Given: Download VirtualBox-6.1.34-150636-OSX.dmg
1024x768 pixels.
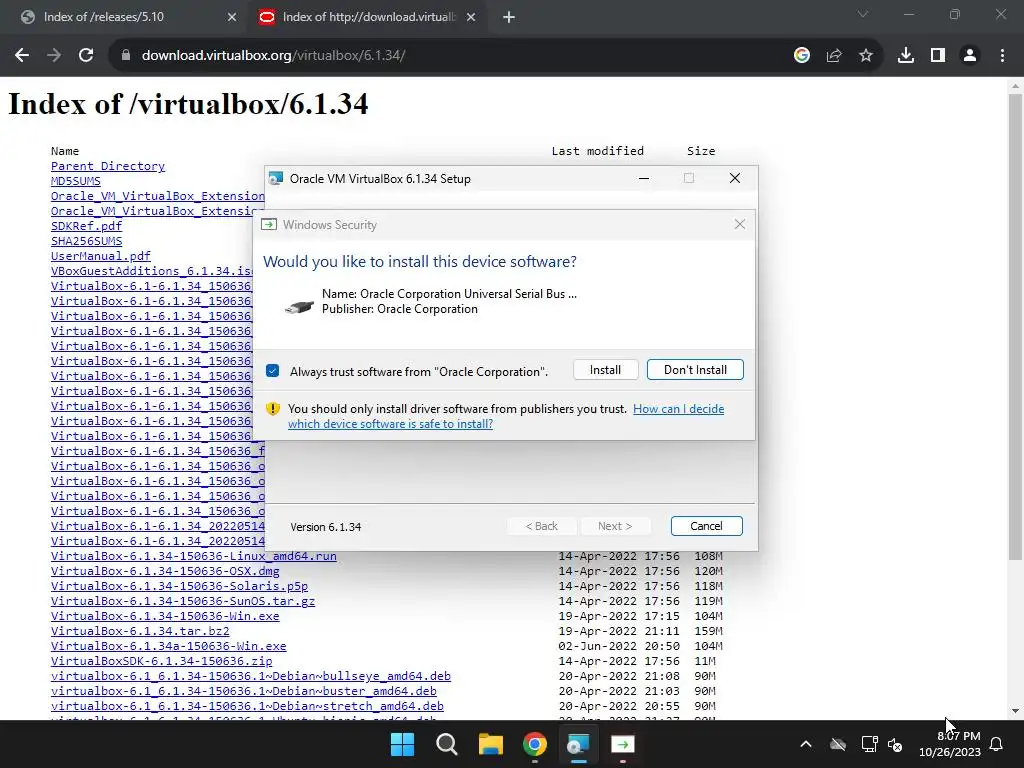Looking at the screenshot, I should point(165,571).
